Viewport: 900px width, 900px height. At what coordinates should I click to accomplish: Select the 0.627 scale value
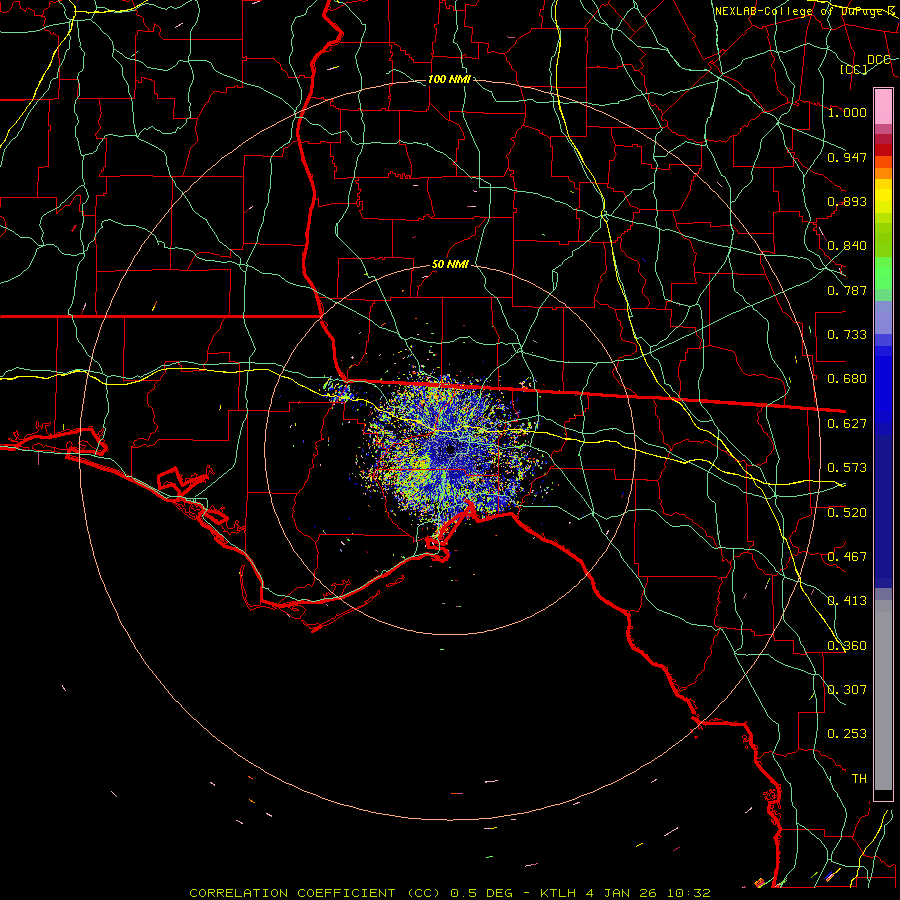[x=847, y=424]
